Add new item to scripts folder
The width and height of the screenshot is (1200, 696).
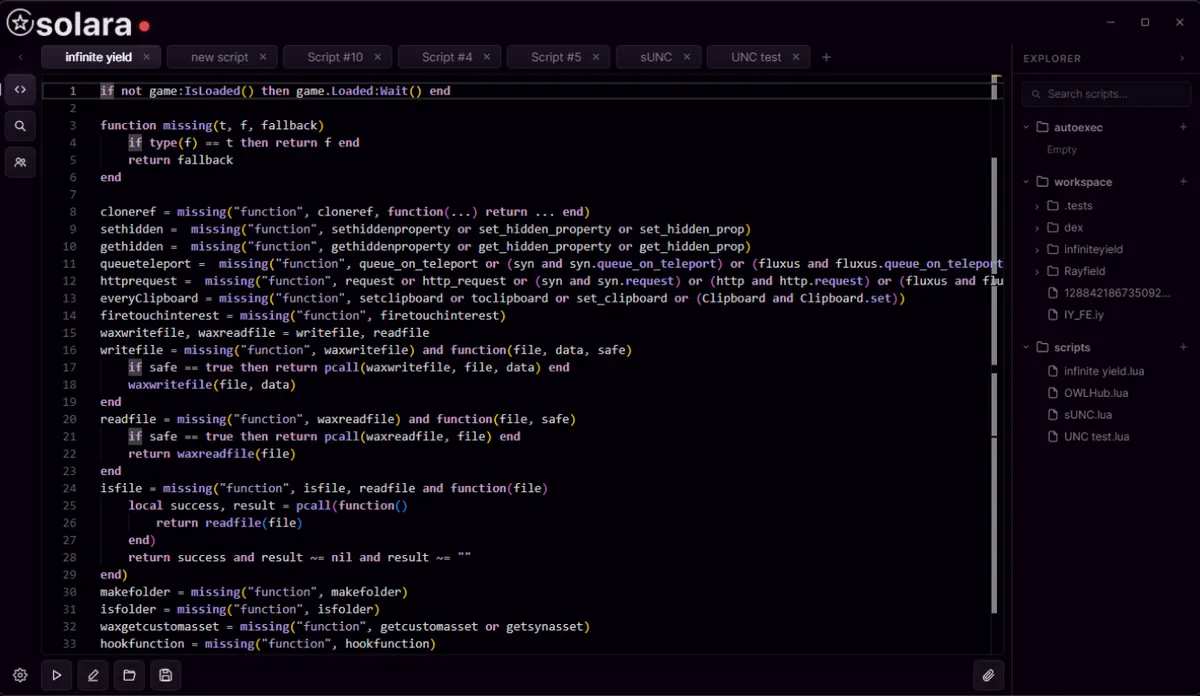(1183, 347)
